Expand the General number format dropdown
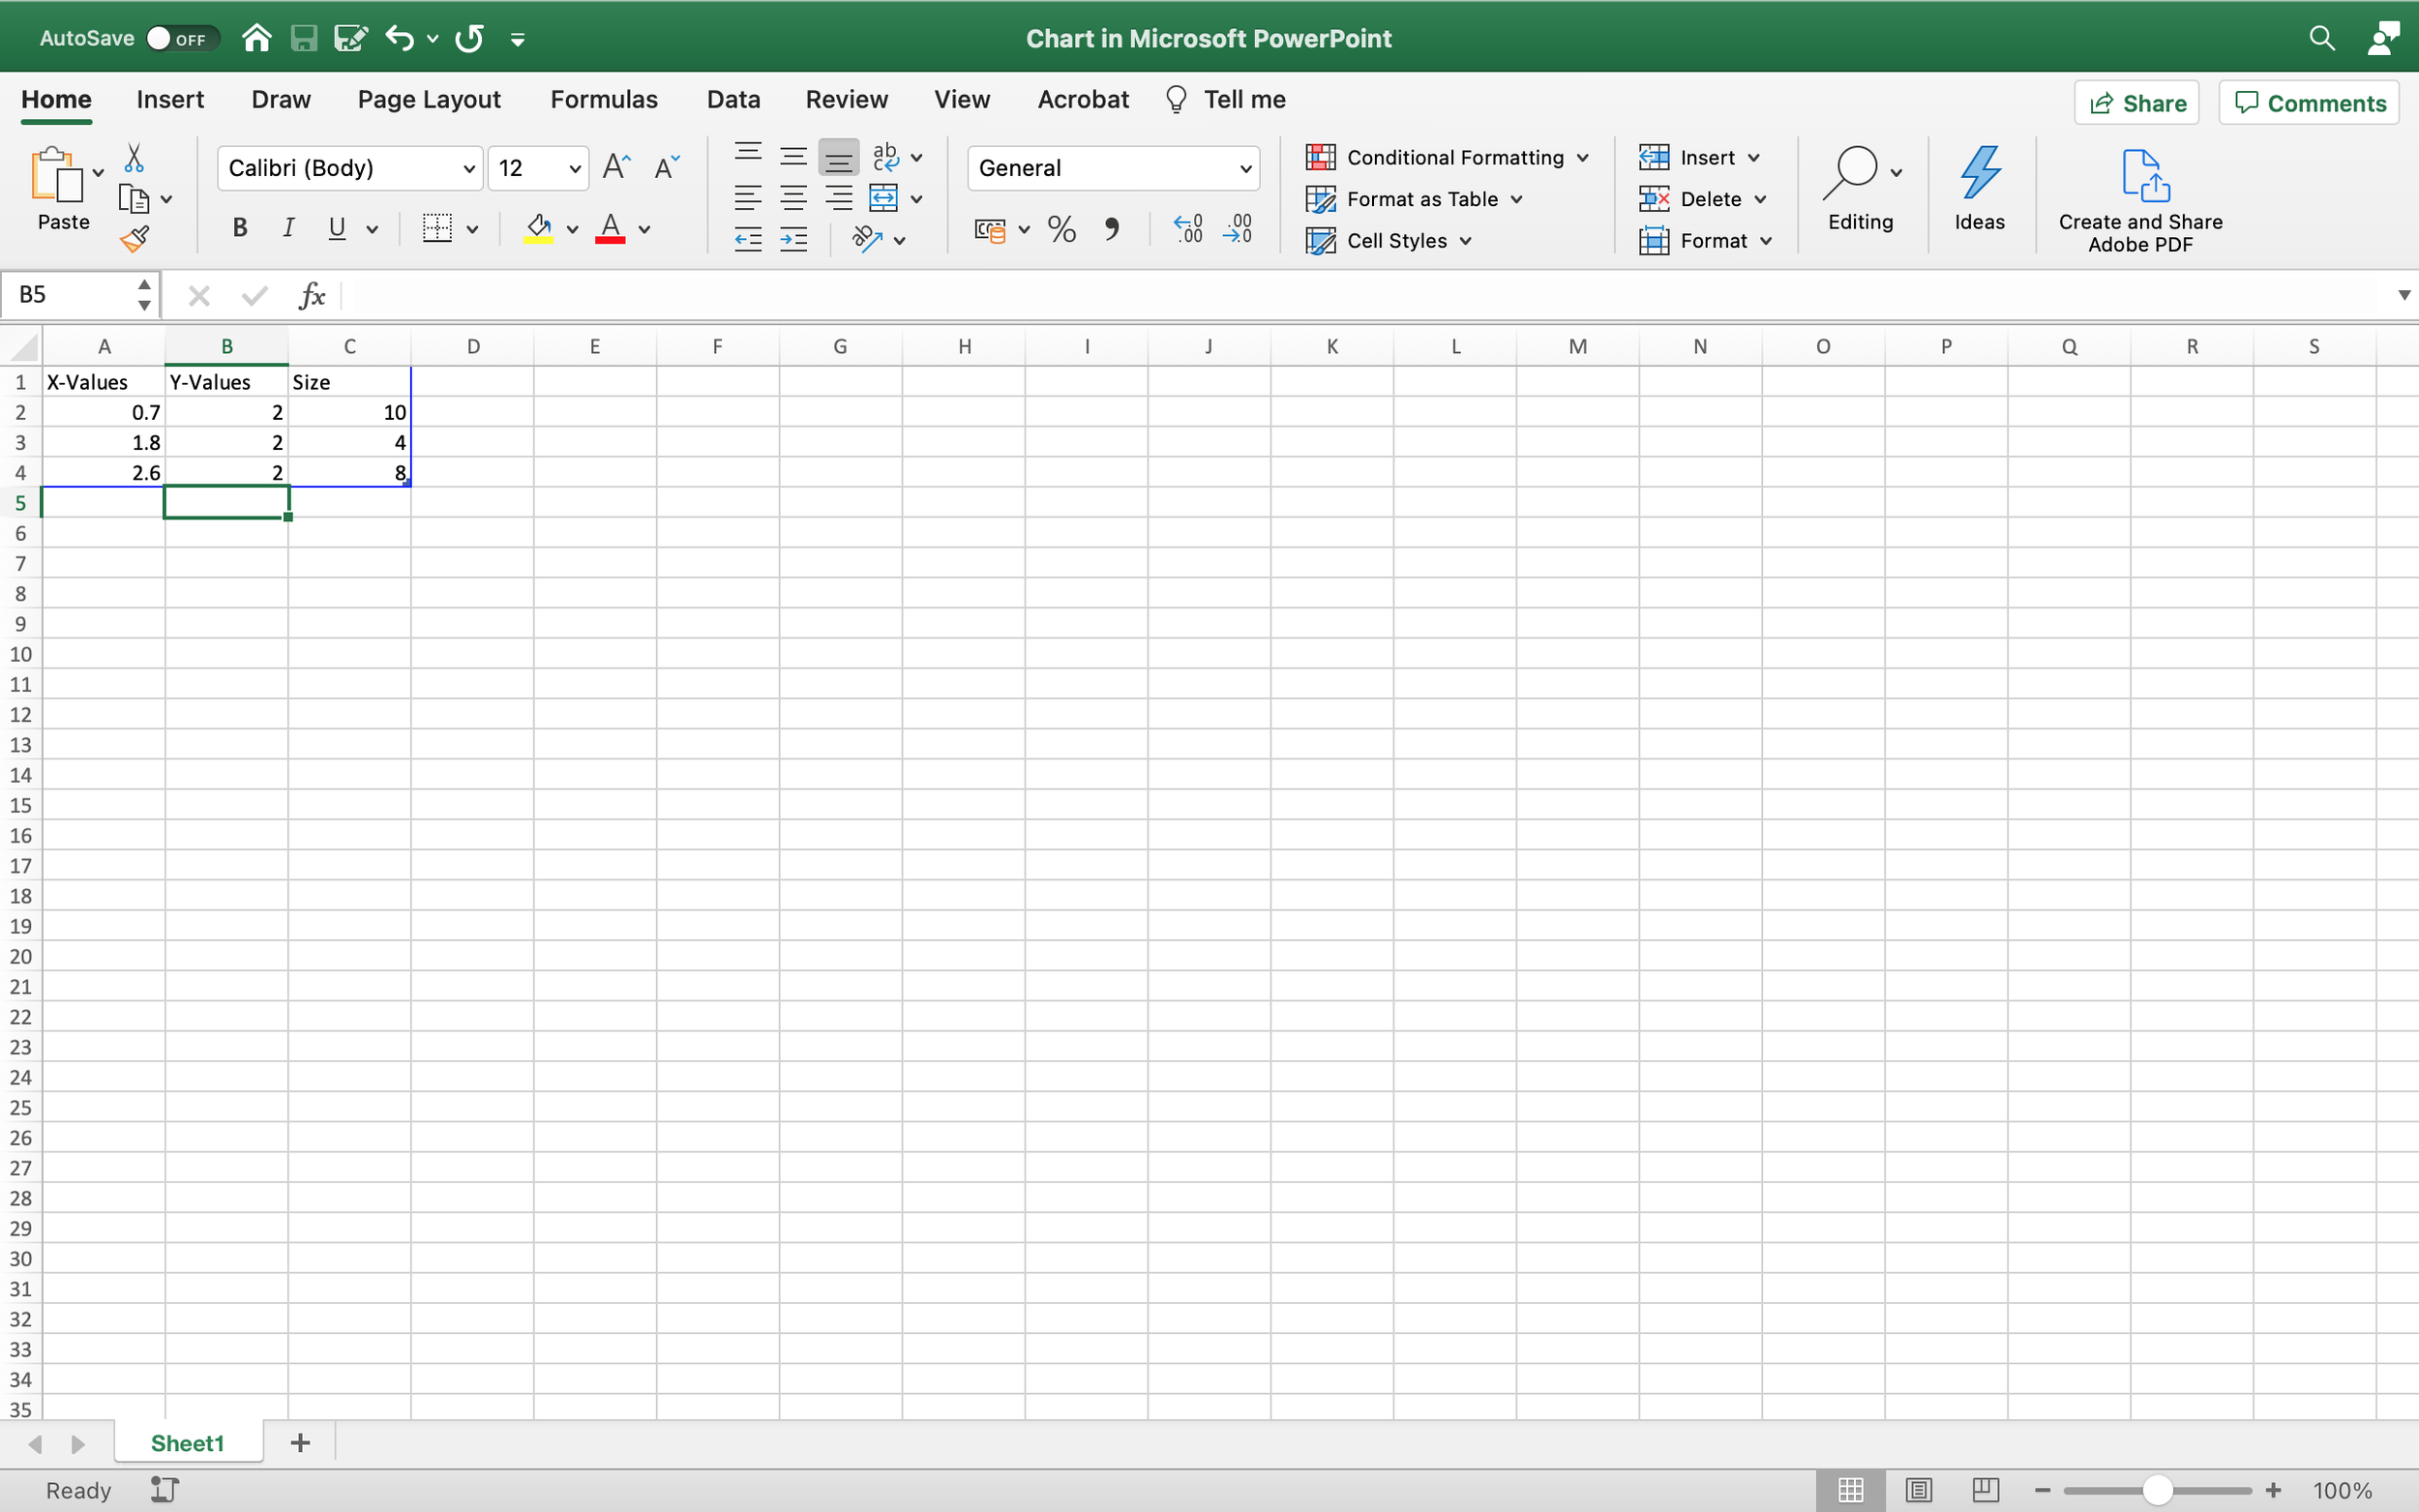 [x=1245, y=168]
